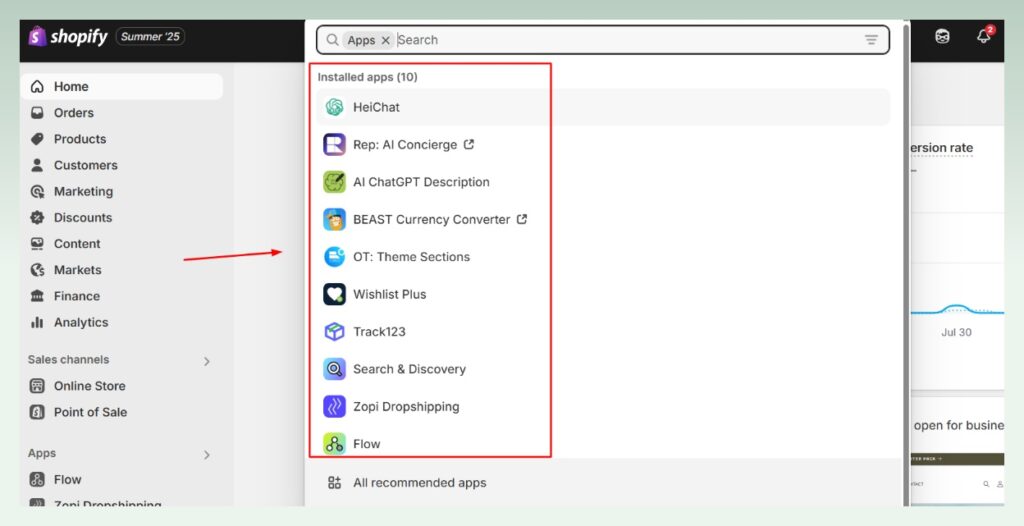
Task: Open Flow from installed apps list
Action: 367,444
